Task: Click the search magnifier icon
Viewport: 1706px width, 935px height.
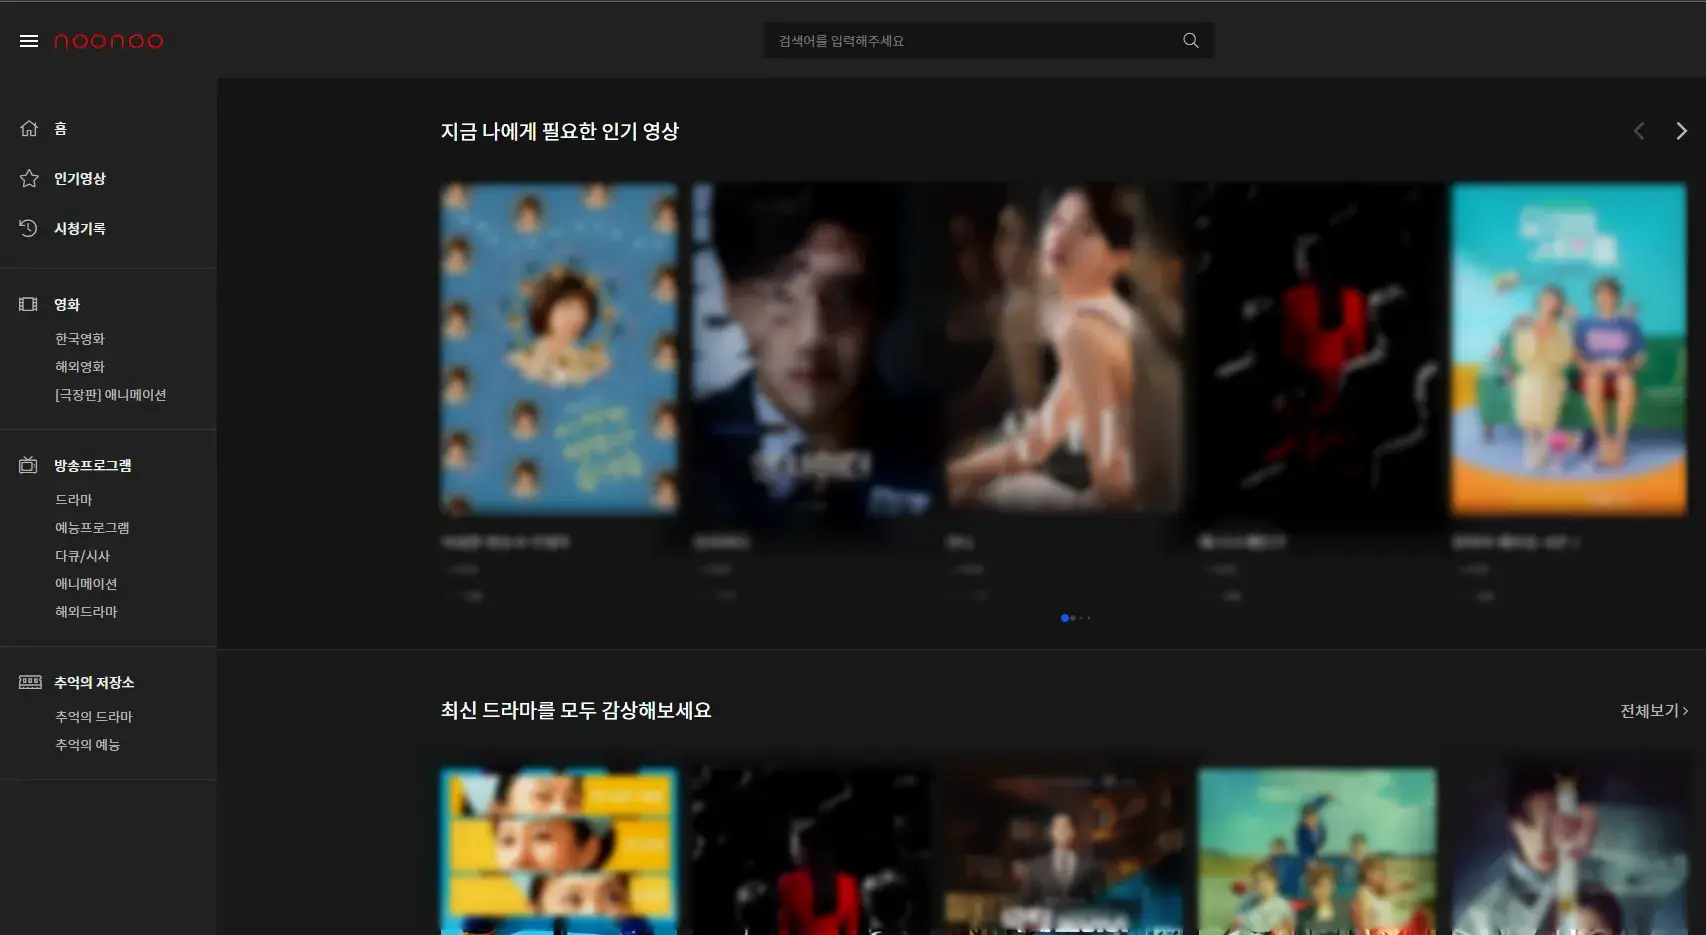Action: (x=1190, y=40)
